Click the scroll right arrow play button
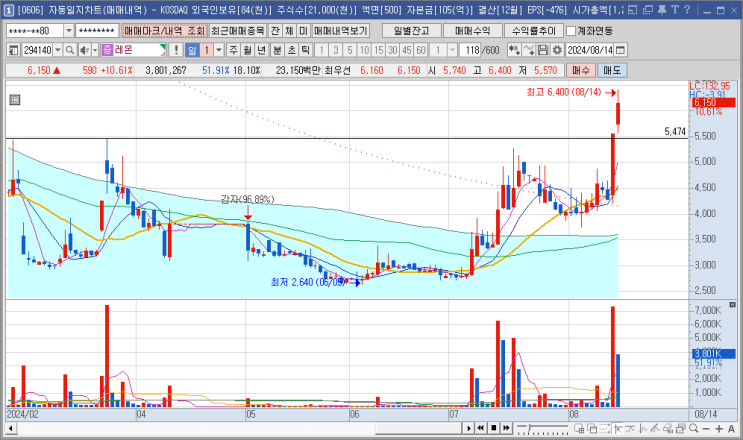743x440 pixels. (468, 428)
